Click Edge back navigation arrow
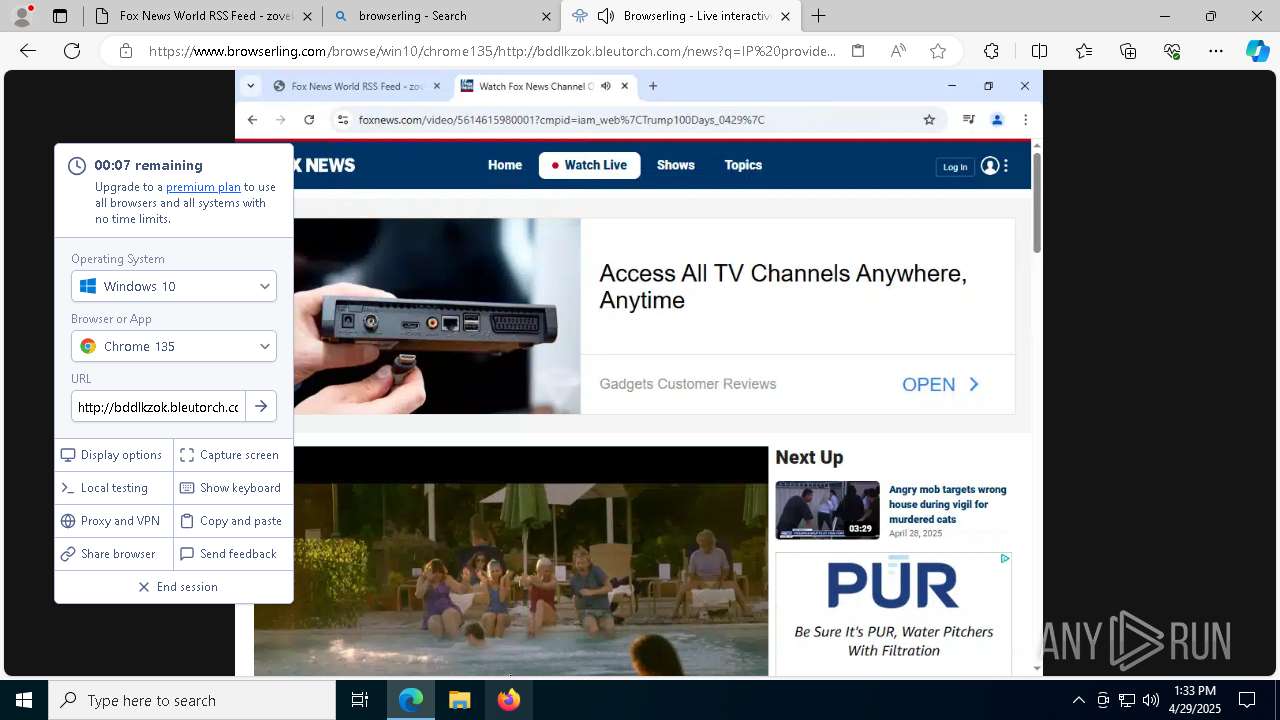1280x720 pixels. click(x=28, y=51)
